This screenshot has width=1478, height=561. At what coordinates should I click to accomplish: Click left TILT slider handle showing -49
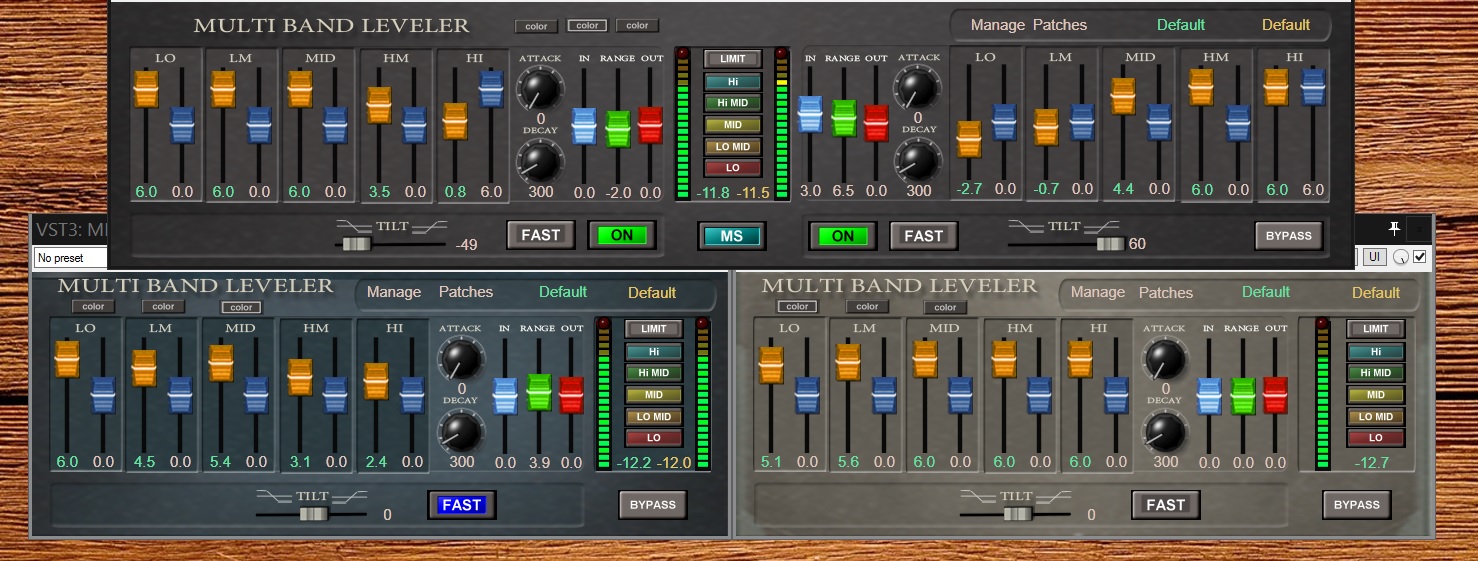(x=356, y=243)
